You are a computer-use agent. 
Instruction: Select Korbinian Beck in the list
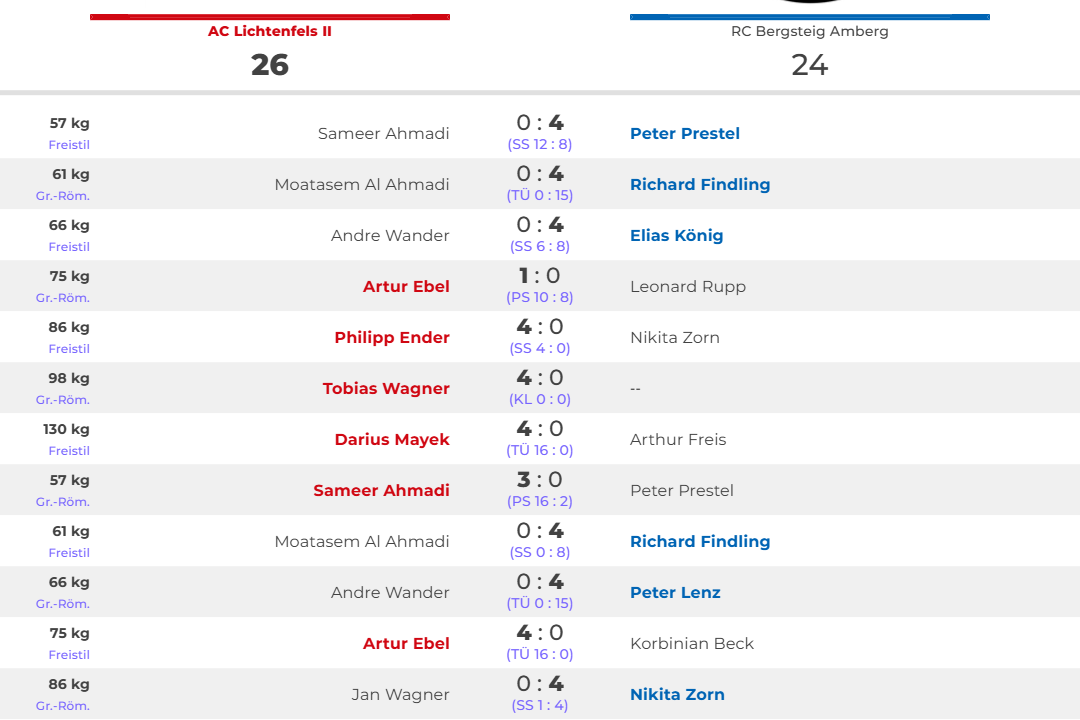tap(692, 644)
